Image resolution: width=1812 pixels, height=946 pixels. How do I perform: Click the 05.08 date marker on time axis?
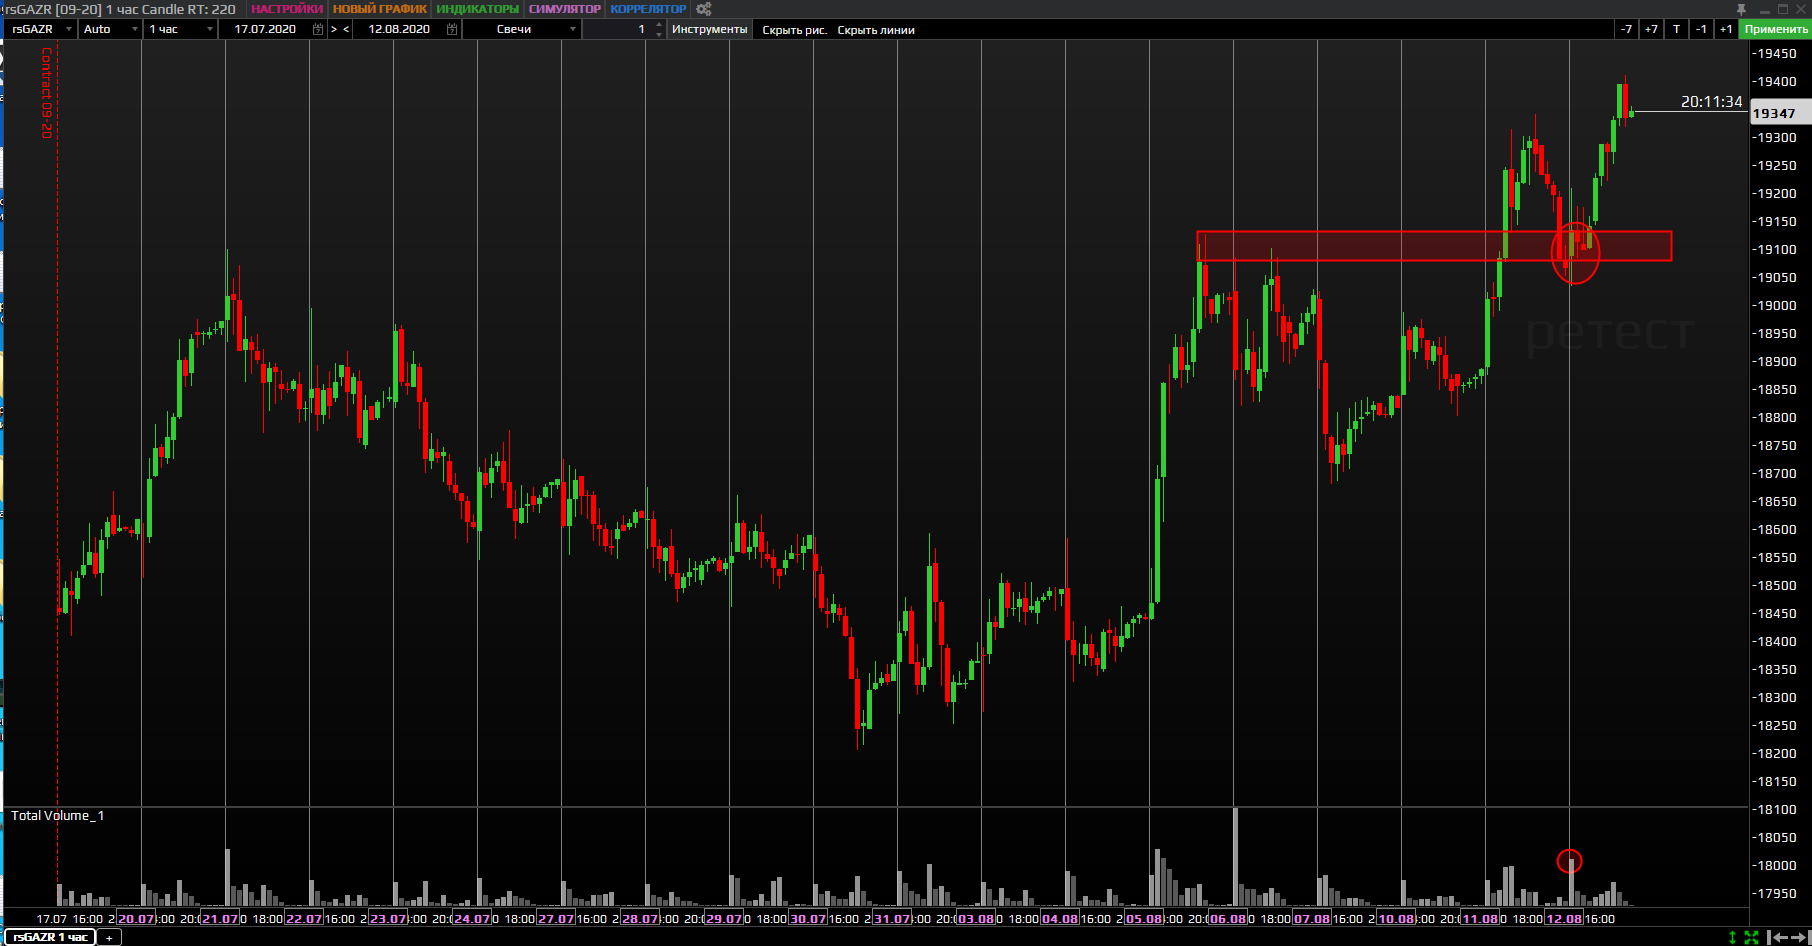point(1144,918)
